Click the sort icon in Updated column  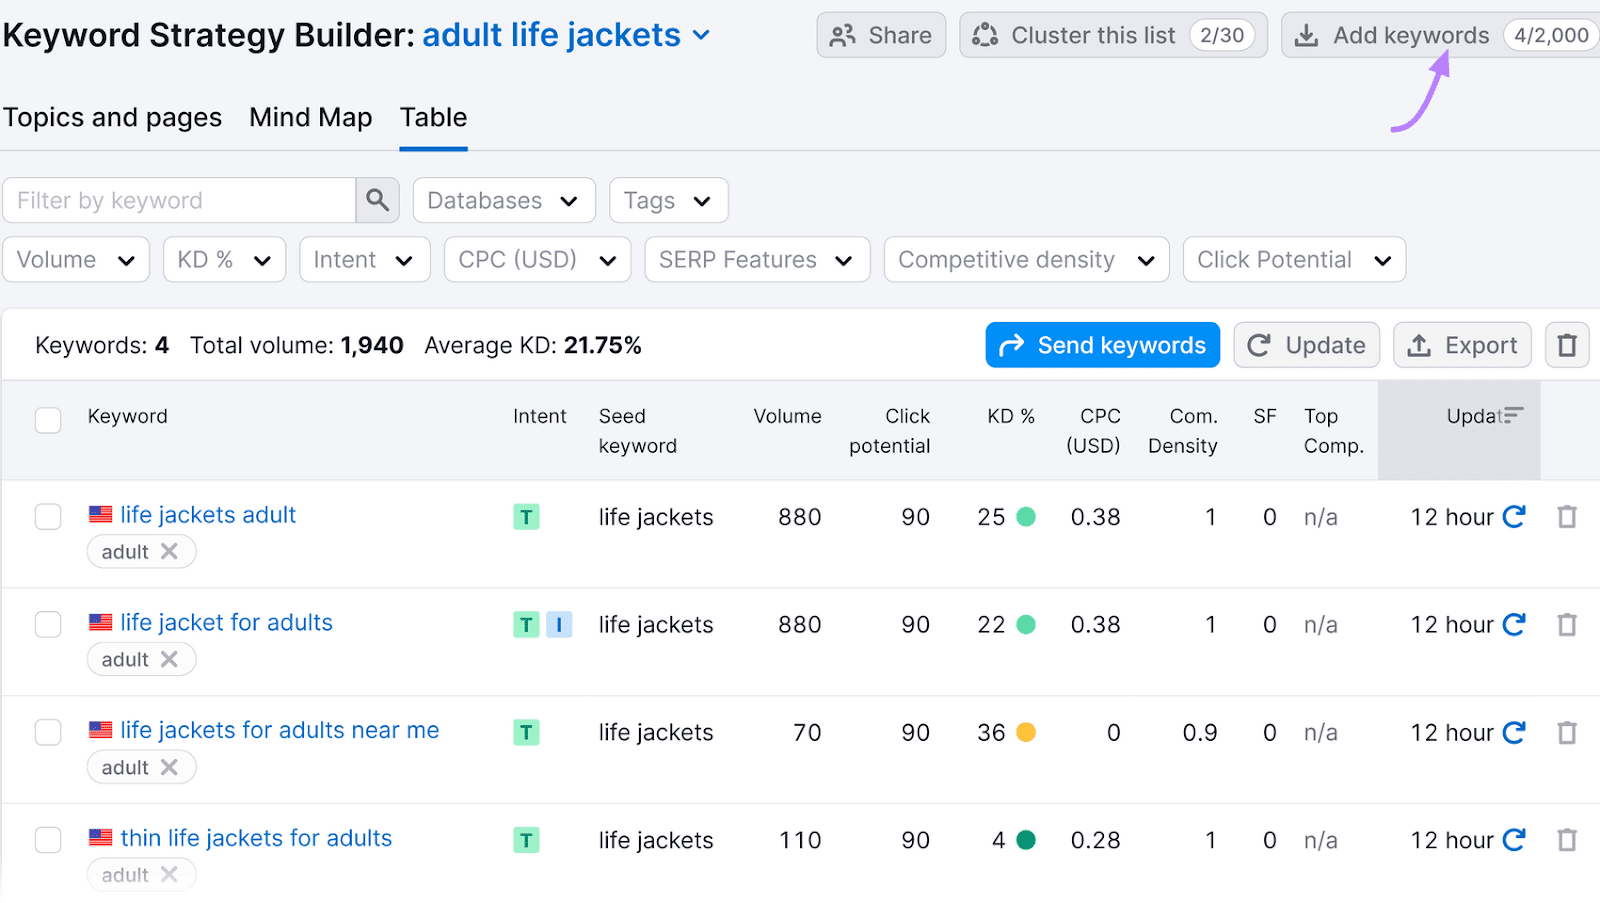1514,414
